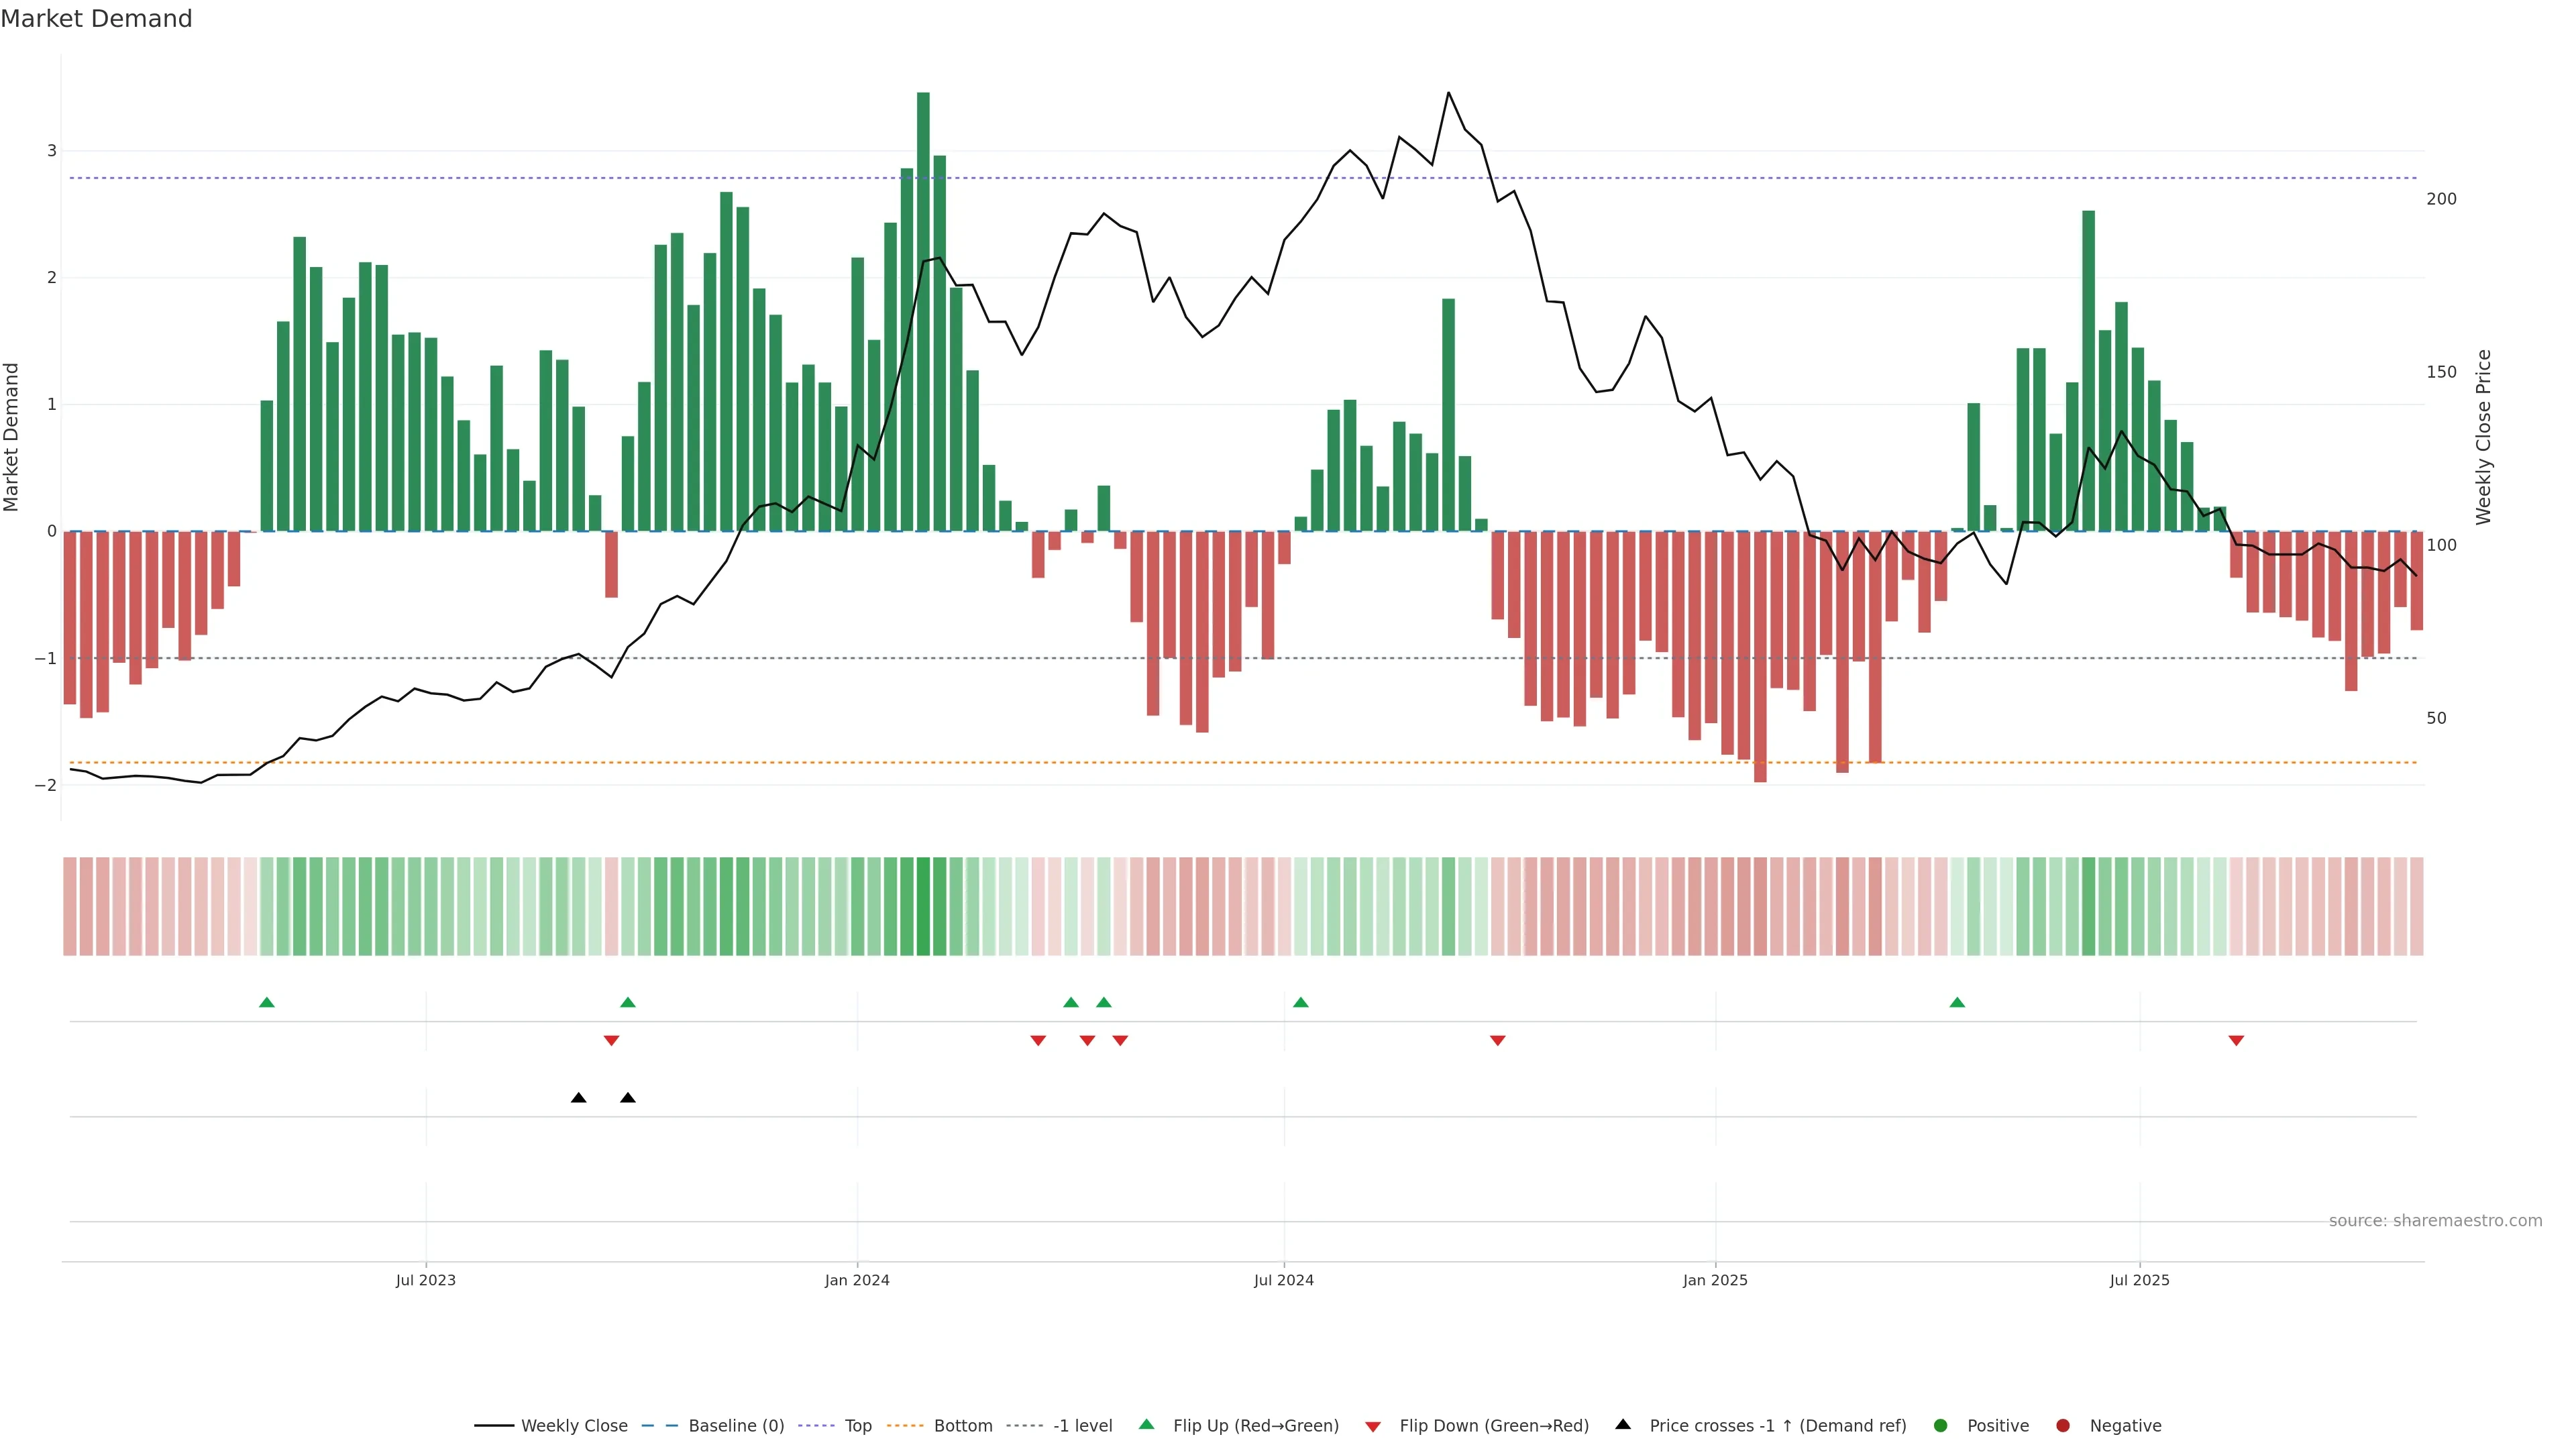
Task: Toggle Top dotted line legend entry
Action: 857,1425
